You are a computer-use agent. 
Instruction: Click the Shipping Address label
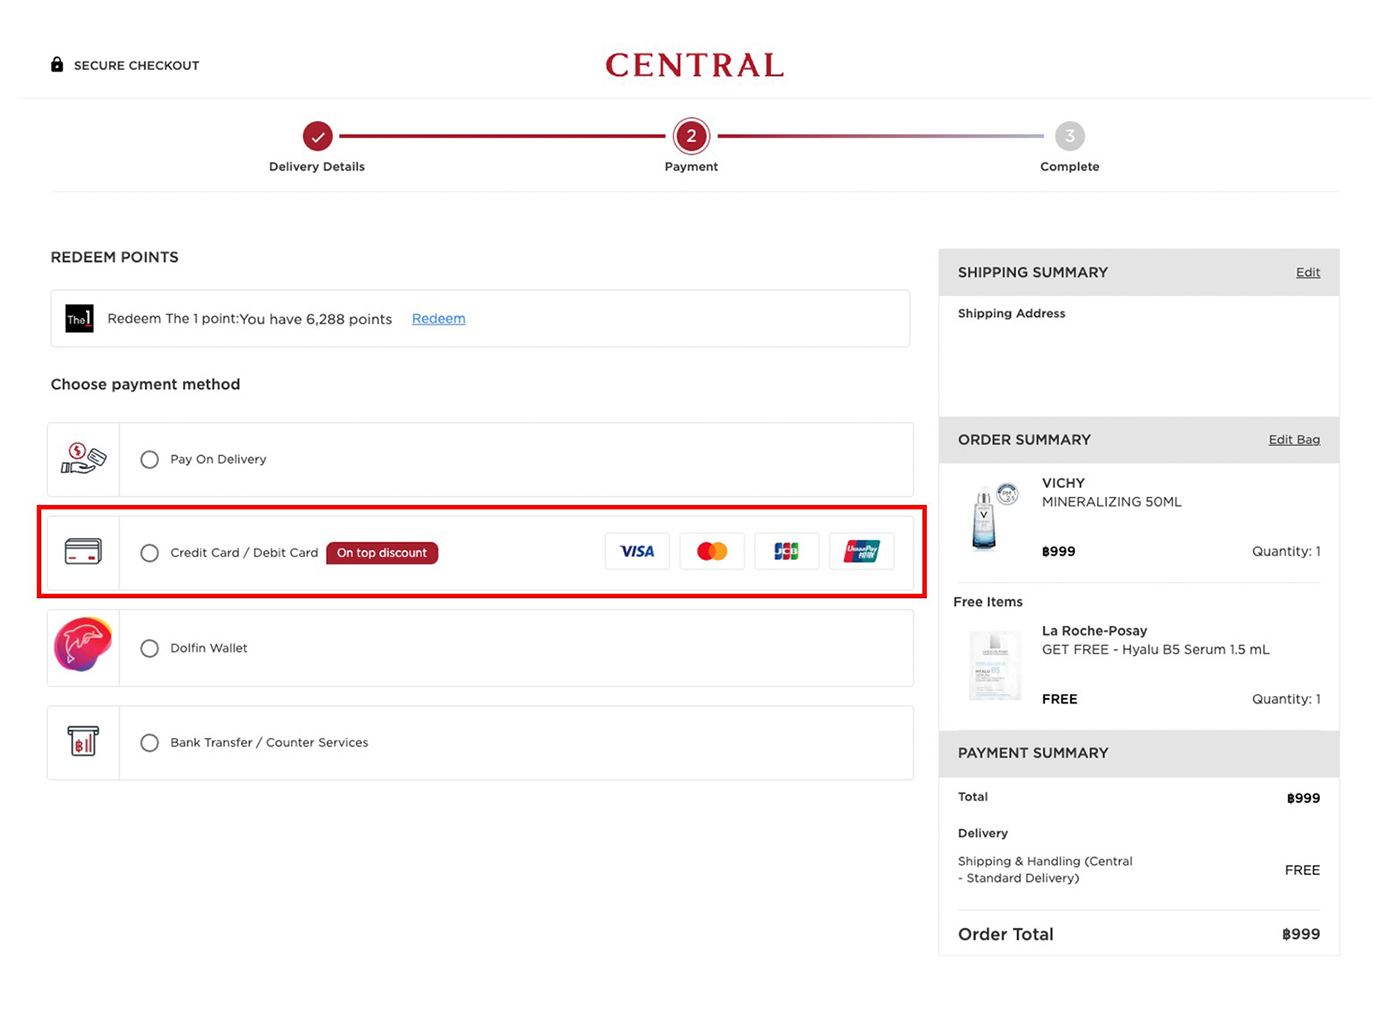pos(1011,313)
